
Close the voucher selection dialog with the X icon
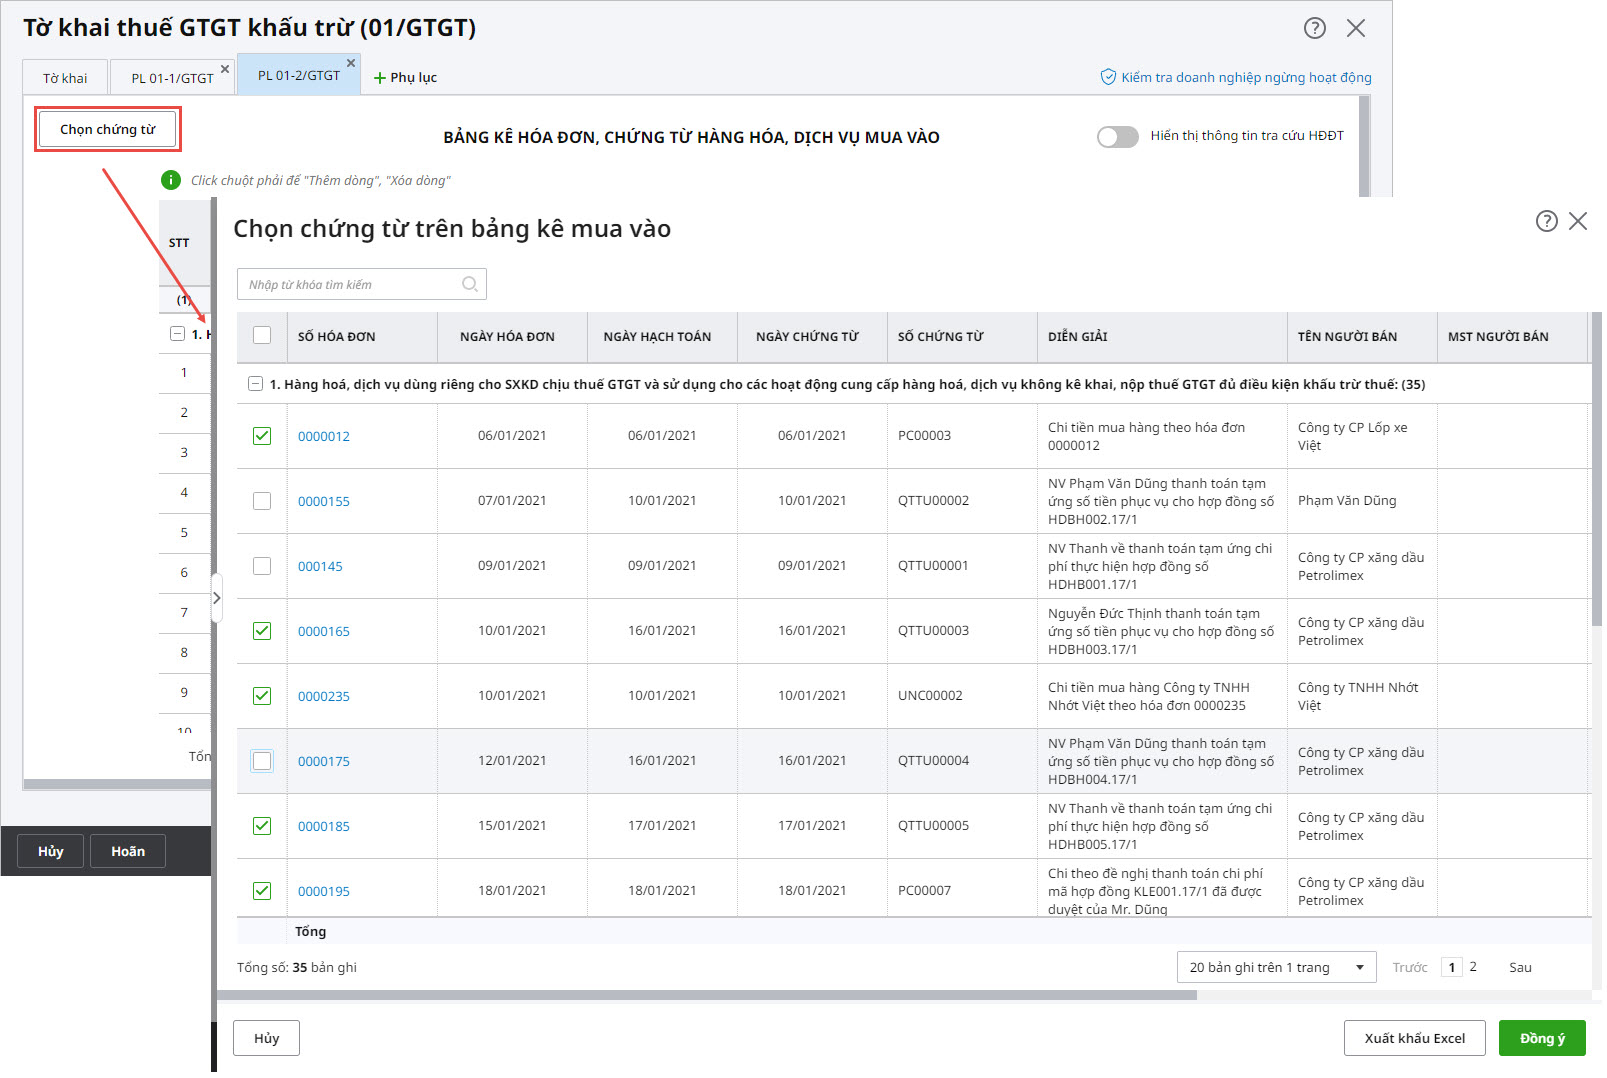coord(1578,221)
